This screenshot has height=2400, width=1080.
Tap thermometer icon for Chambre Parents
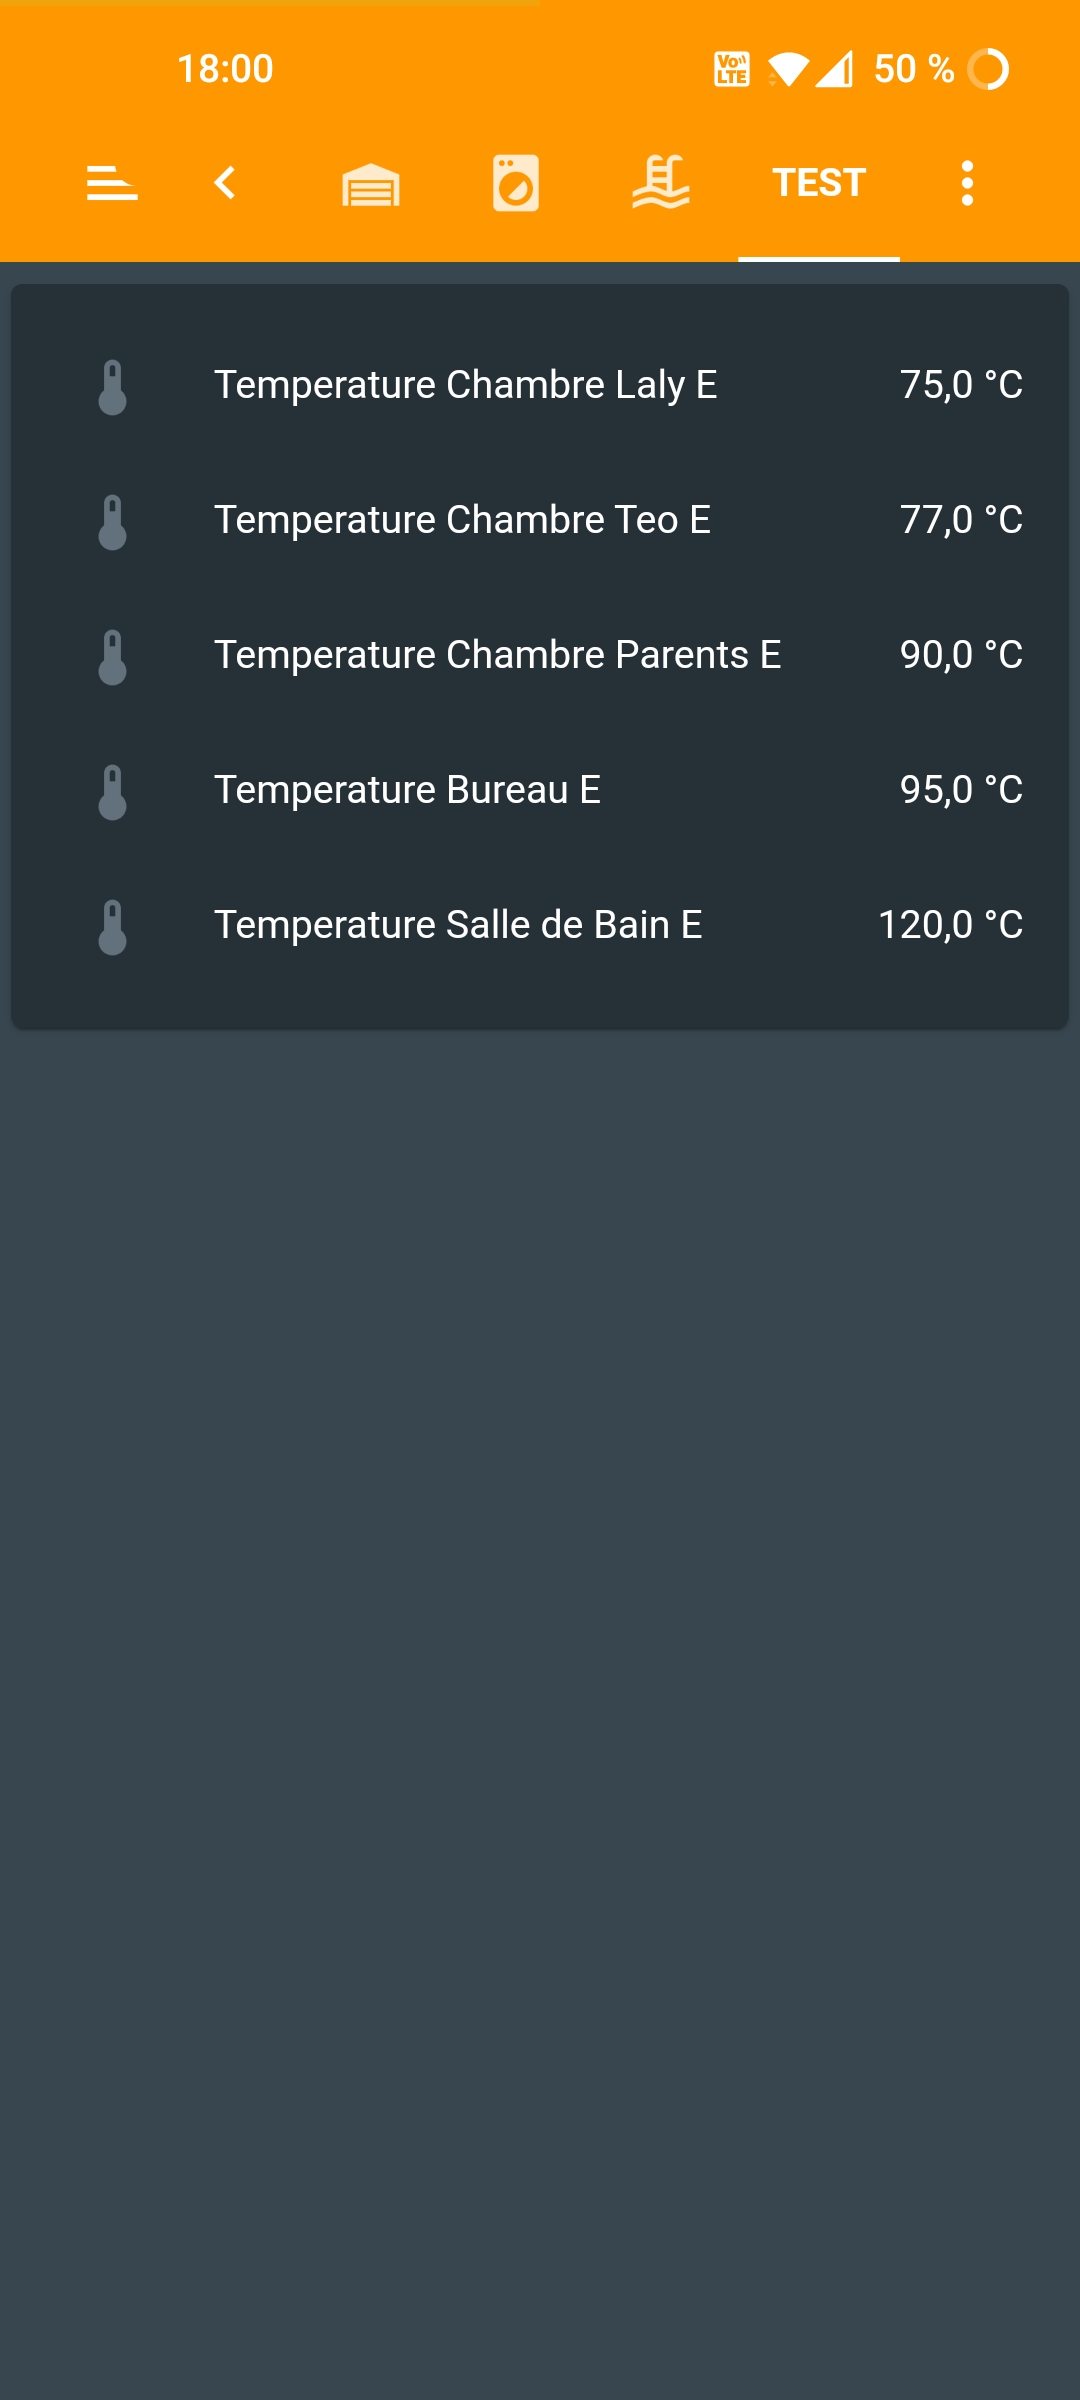tap(112, 657)
